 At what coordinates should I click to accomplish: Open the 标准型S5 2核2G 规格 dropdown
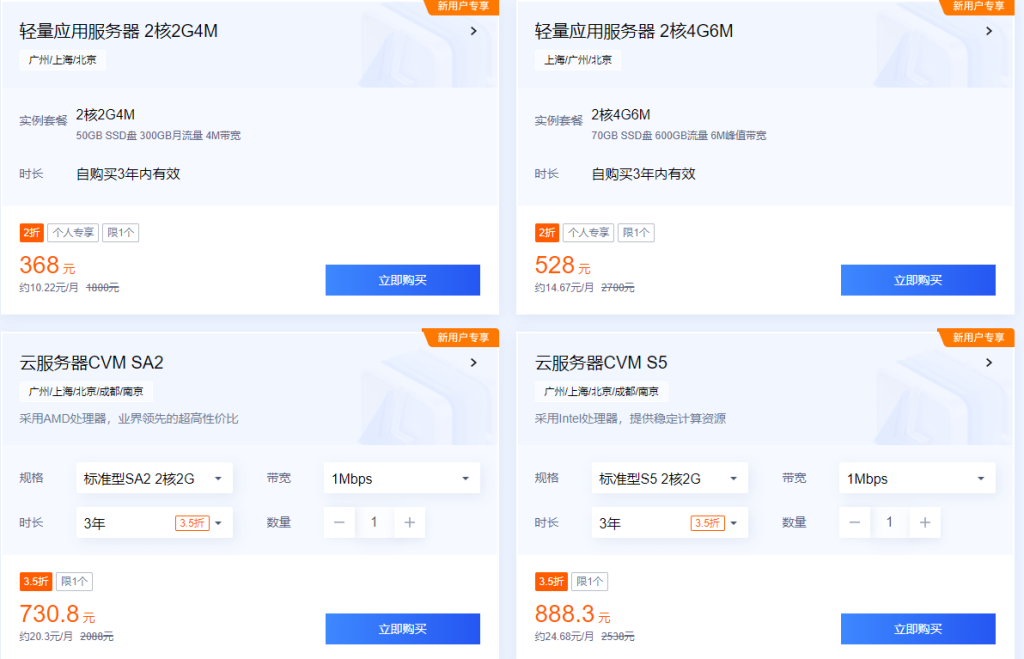tap(669, 479)
